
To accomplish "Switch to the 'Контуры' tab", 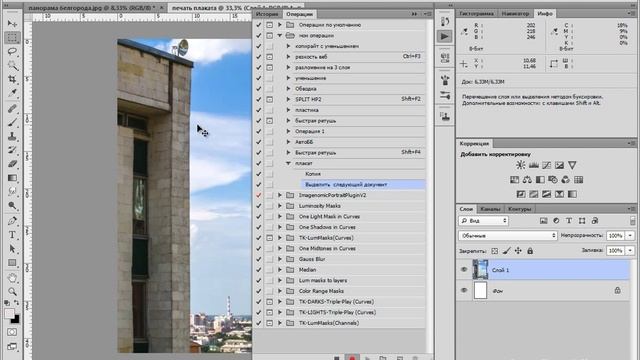I will click(x=520, y=209).
